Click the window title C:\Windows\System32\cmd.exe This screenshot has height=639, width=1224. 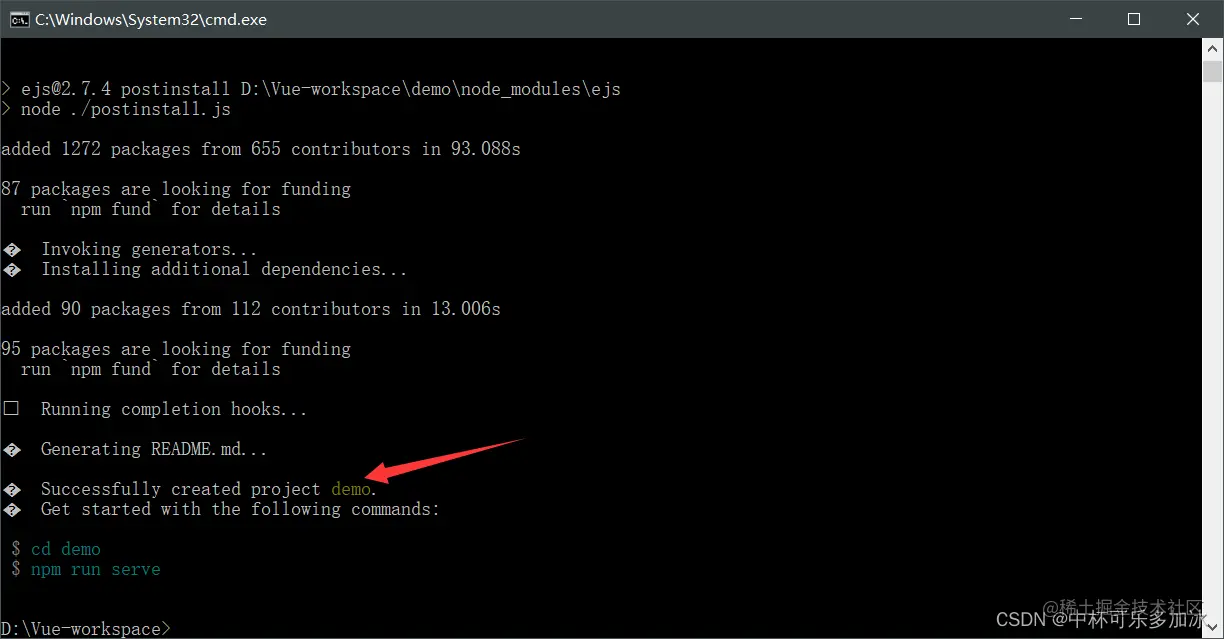click(151, 19)
